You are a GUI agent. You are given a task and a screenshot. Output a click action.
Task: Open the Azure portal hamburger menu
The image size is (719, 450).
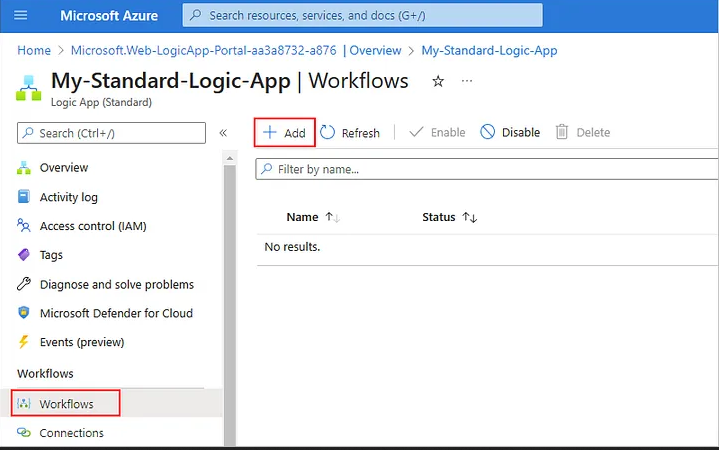tap(21, 15)
